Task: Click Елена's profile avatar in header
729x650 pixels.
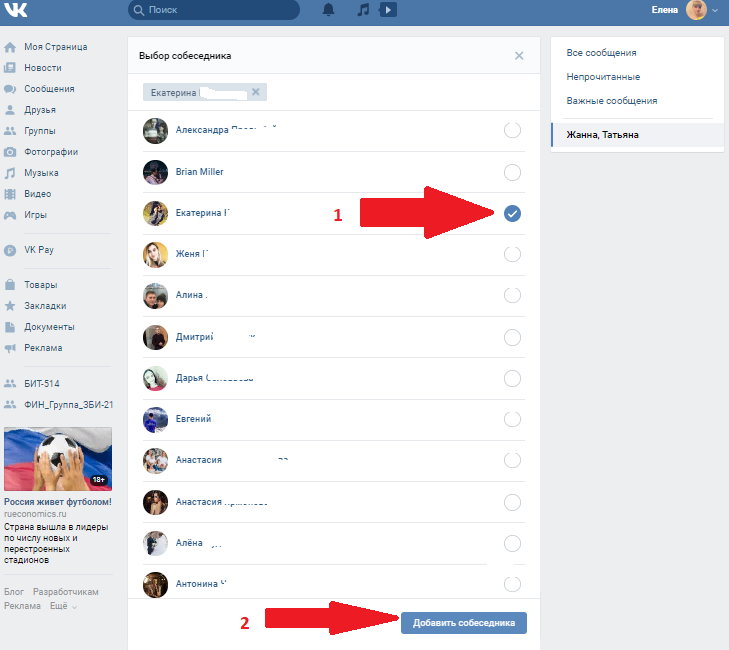Action: click(696, 10)
